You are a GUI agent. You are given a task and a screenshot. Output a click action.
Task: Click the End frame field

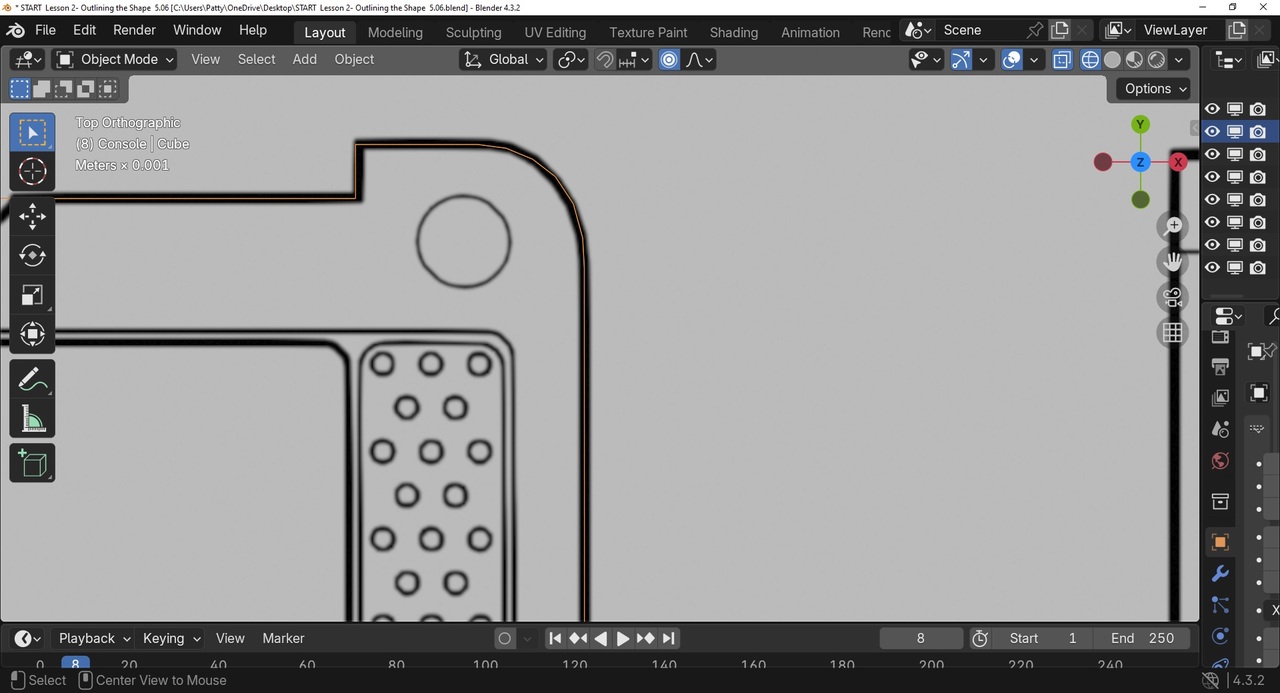pyautogui.click(x=1142, y=638)
